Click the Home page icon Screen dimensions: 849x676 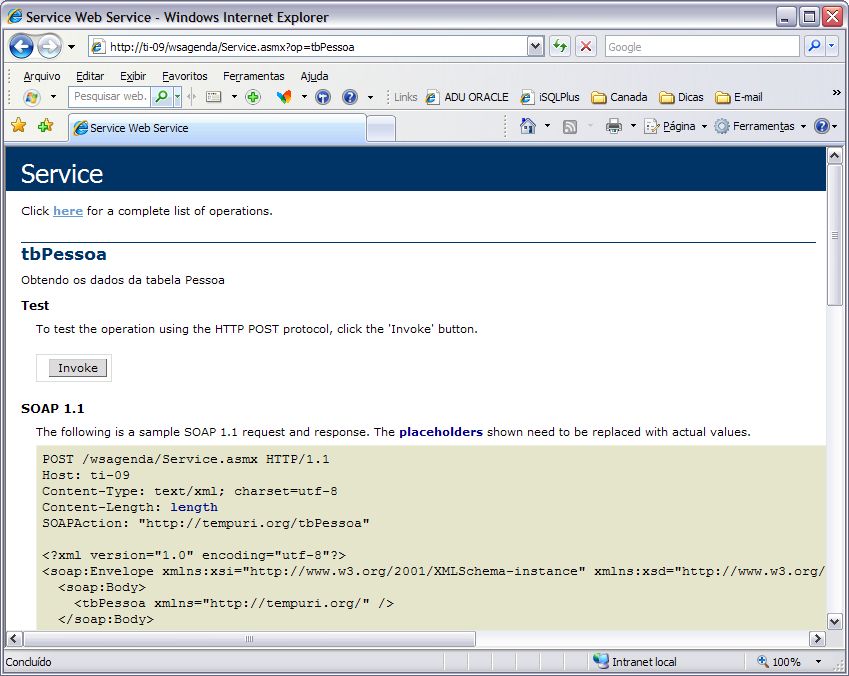click(527, 126)
